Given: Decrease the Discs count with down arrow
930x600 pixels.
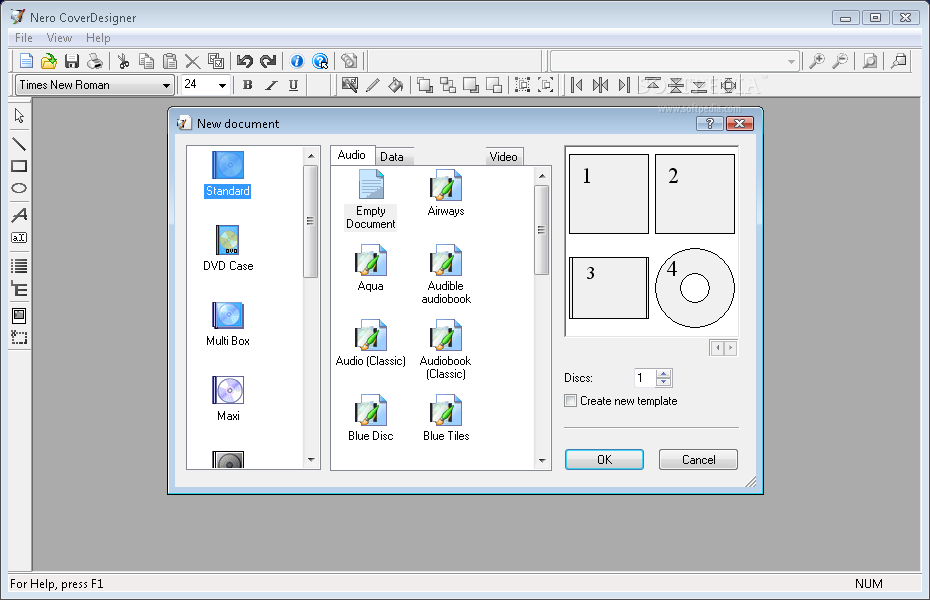Looking at the screenshot, I should [x=664, y=382].
